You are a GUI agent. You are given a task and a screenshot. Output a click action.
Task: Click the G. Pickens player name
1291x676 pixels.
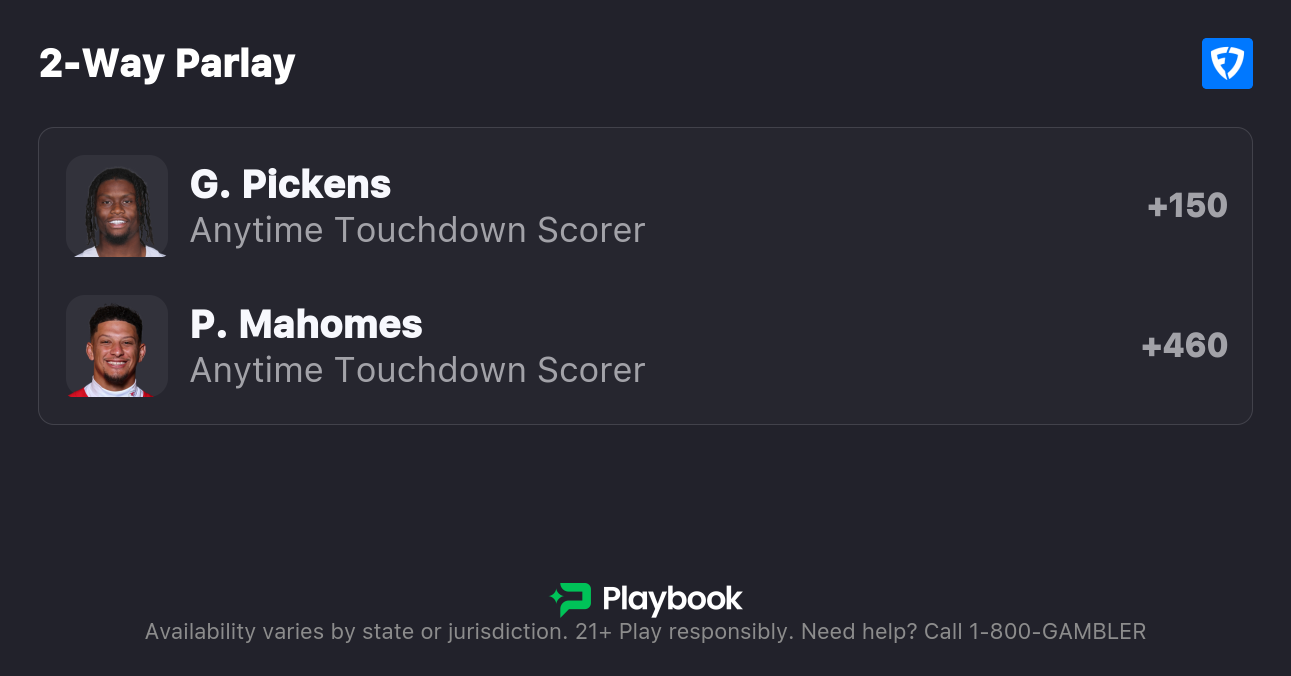click(290, 184)
